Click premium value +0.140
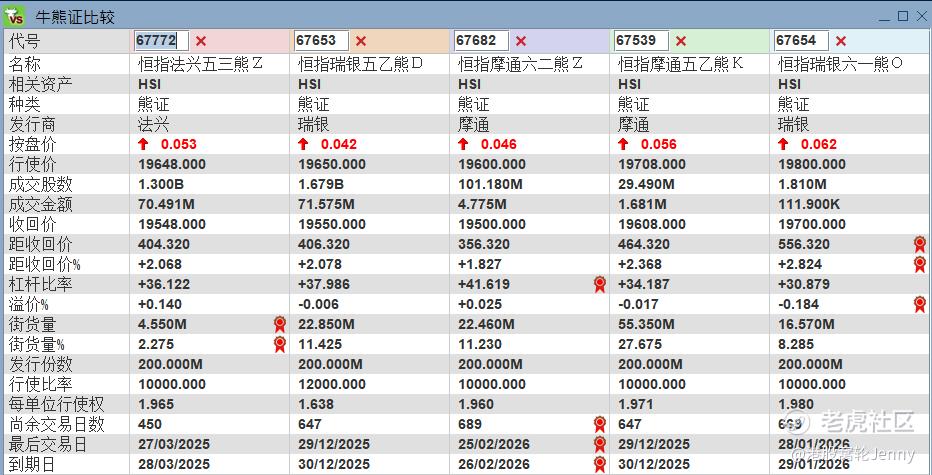Screen dimensions: 932x475 click(160, 304)
